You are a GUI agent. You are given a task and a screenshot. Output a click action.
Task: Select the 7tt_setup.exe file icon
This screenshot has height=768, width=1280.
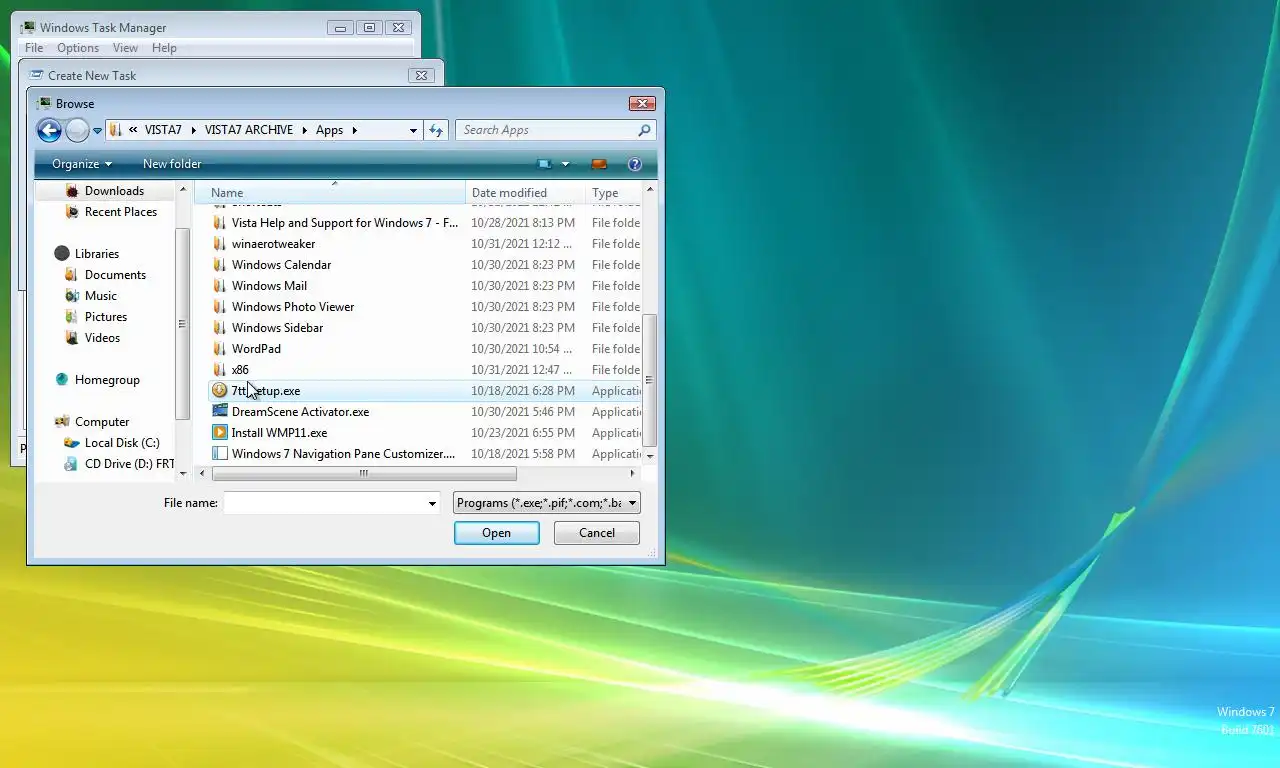220,391
